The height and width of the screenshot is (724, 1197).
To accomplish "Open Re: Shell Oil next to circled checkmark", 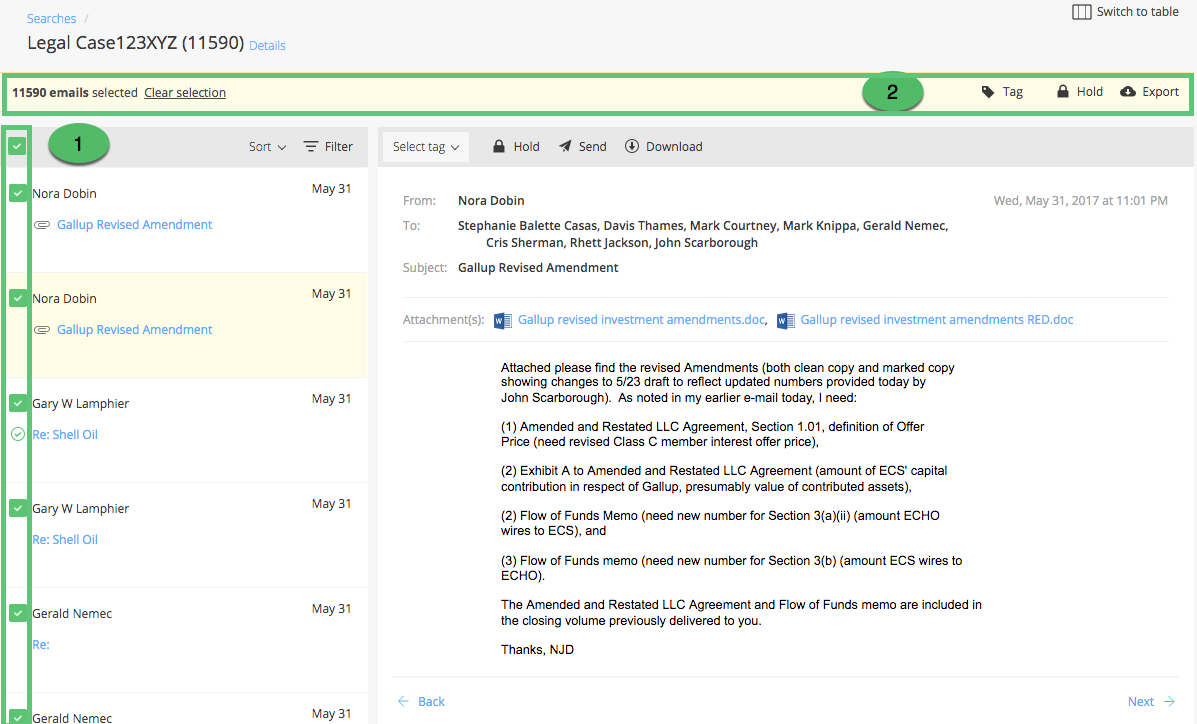I will click(x=65, y=435).
